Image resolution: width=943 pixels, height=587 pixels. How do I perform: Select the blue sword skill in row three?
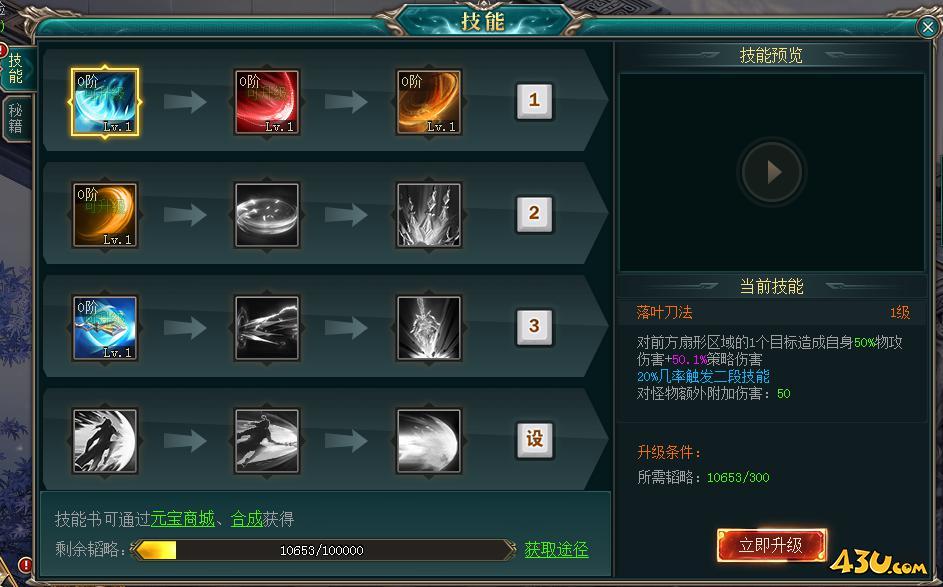105,328
